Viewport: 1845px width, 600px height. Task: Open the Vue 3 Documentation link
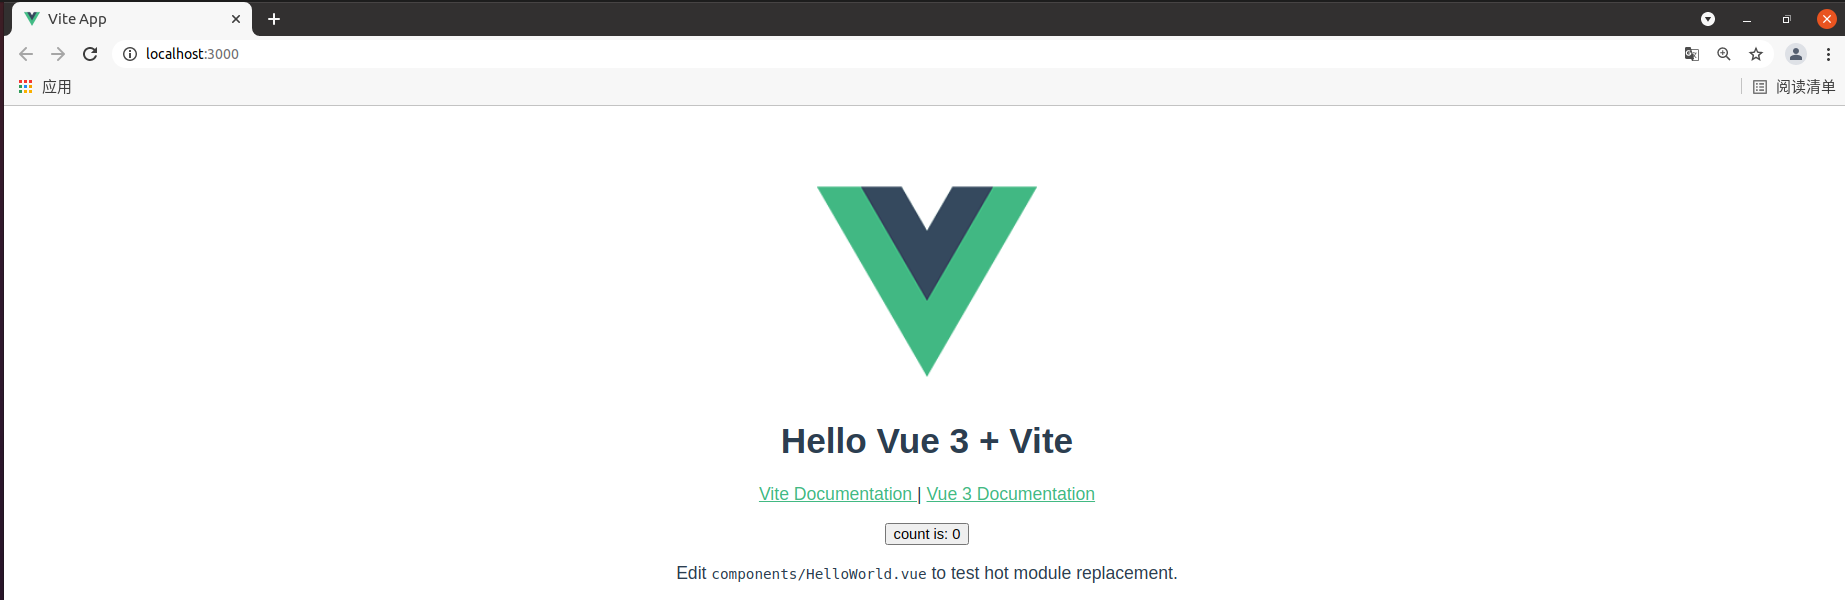1010,494
